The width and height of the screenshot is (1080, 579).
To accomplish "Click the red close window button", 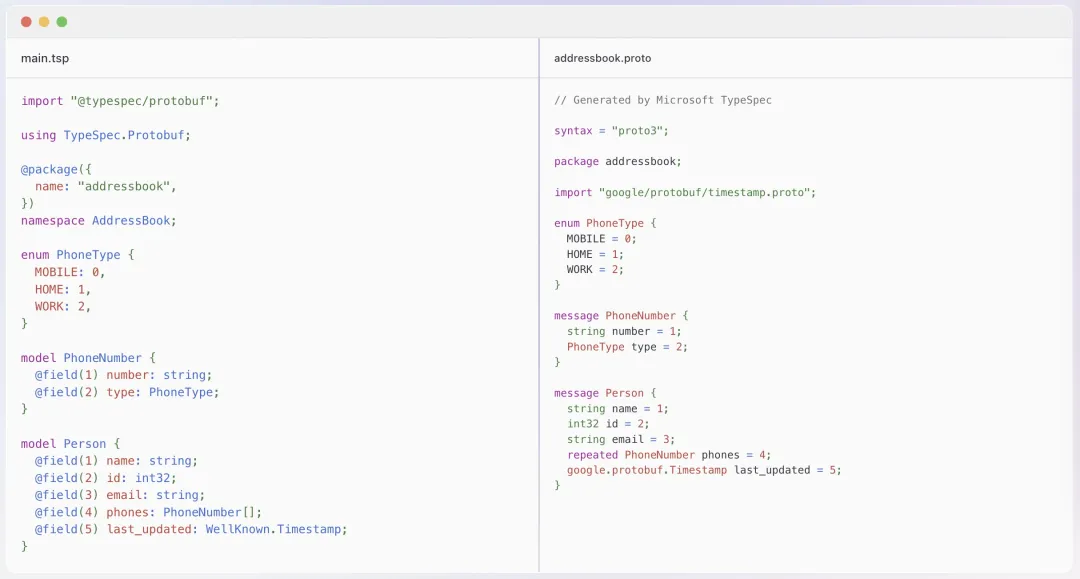I will 26,22.
